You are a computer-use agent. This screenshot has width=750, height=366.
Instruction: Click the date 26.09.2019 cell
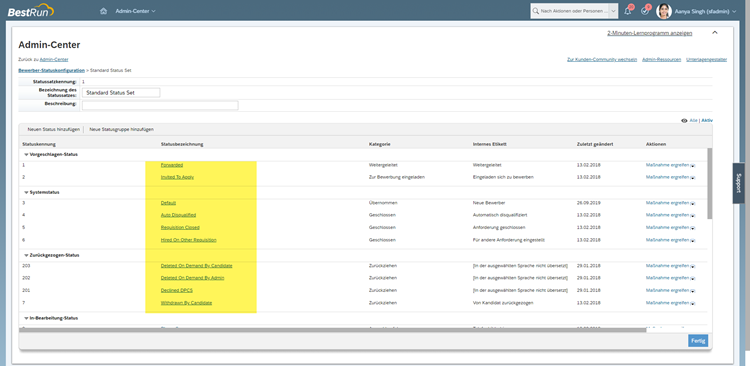589,203
